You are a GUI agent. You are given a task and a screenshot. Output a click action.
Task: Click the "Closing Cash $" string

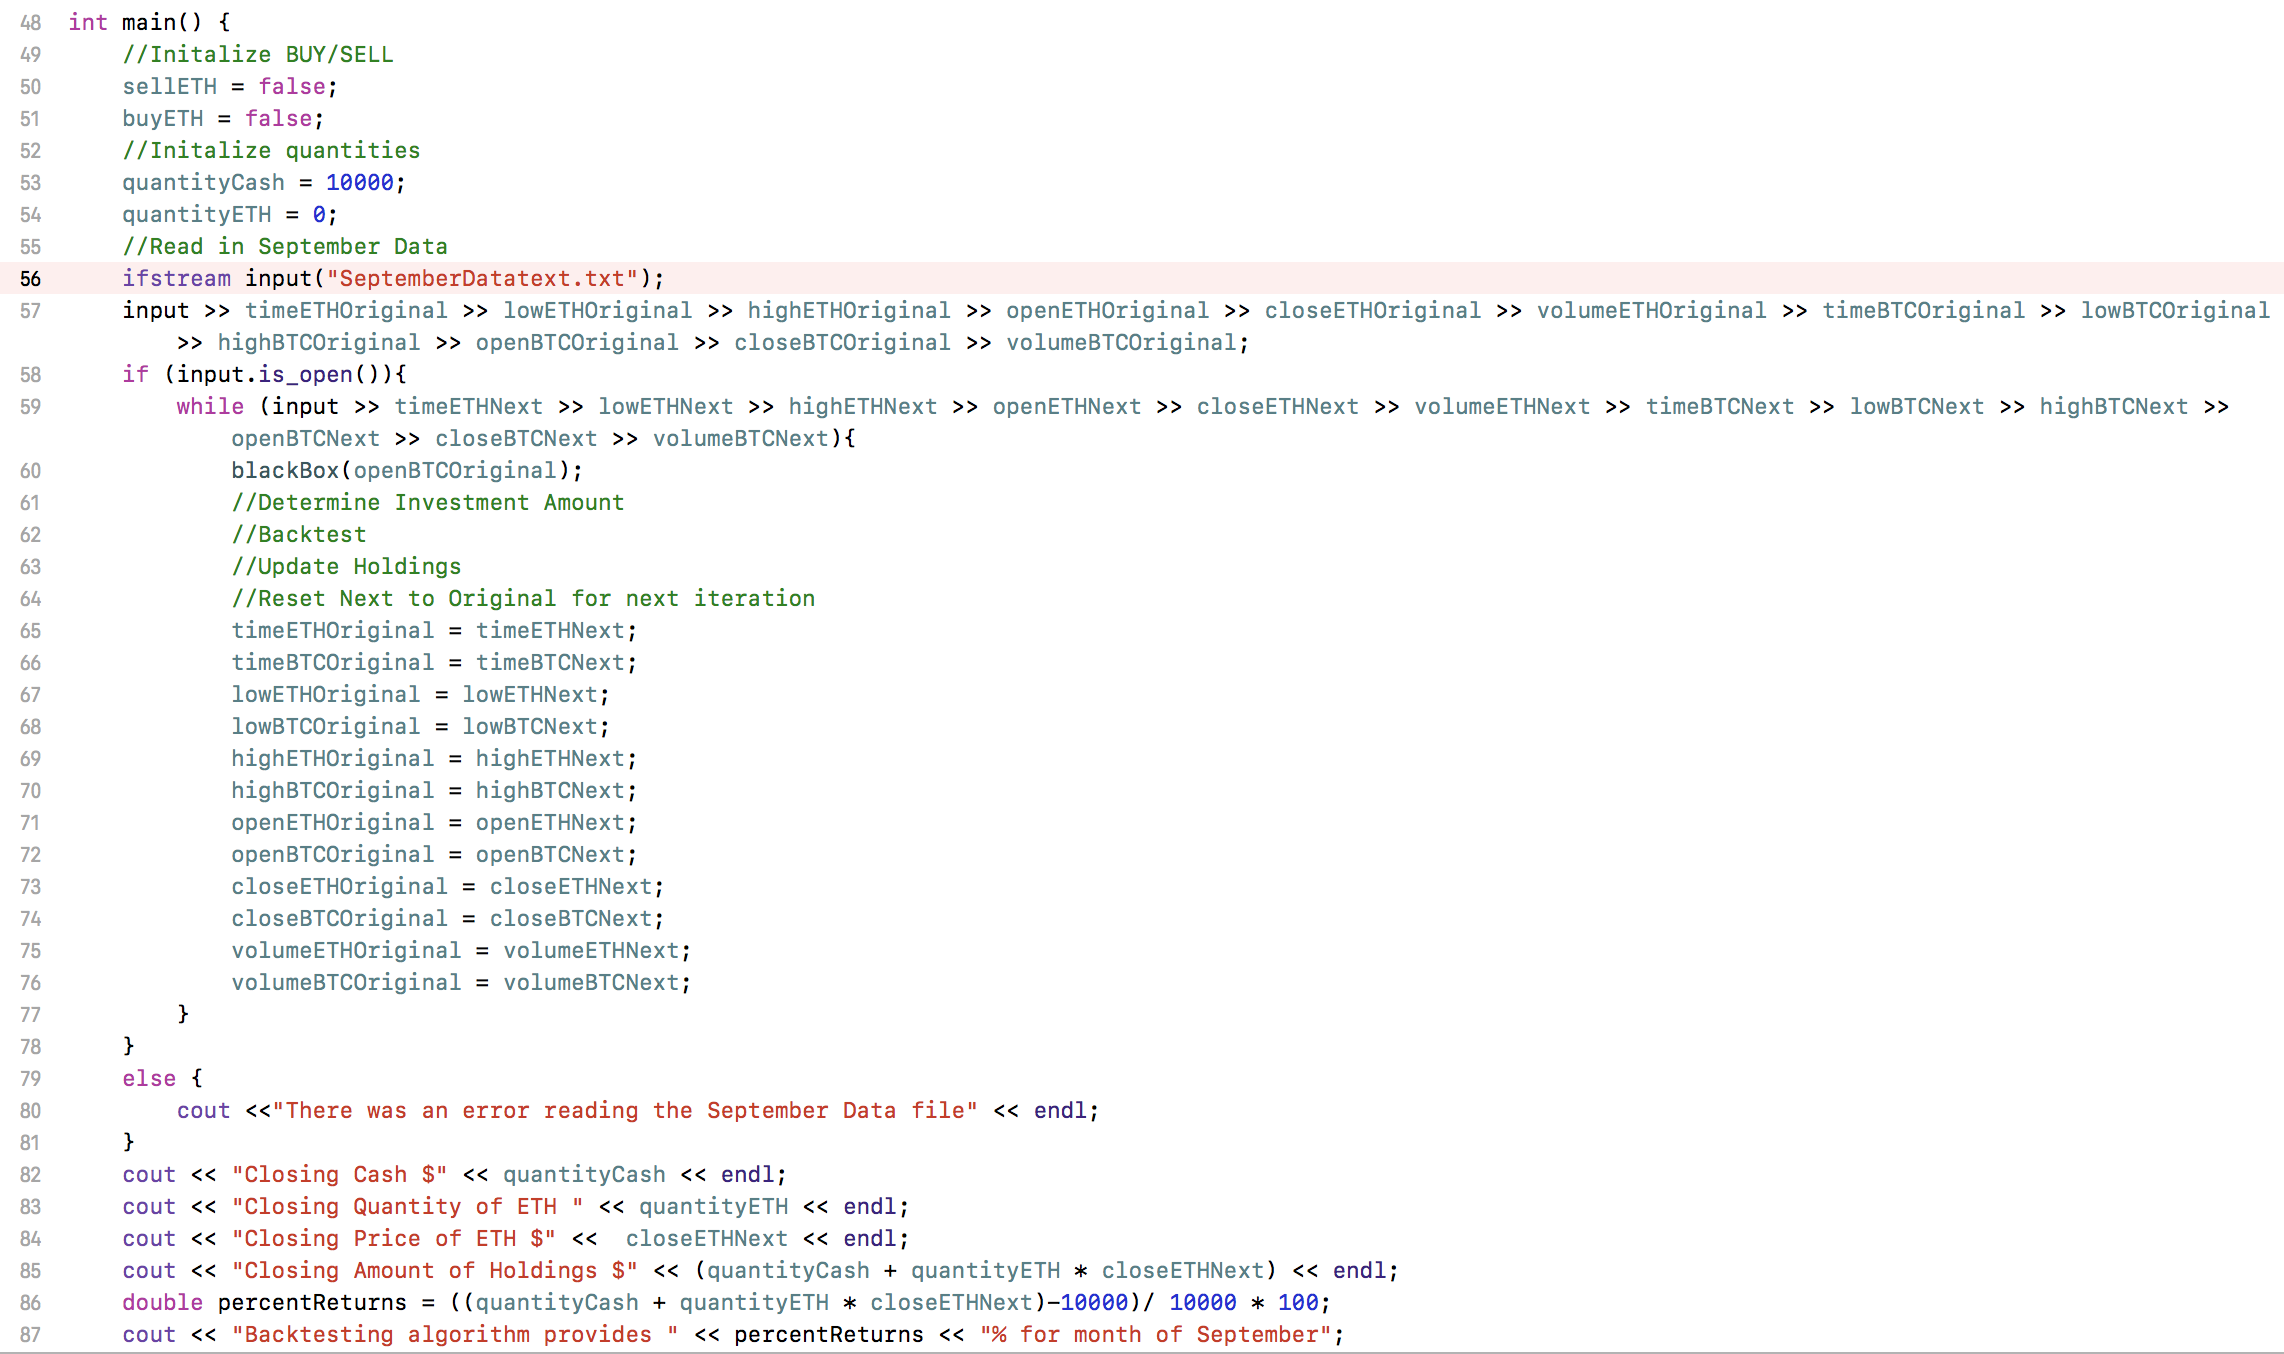pyautogui.click(x=339, y=1175)
